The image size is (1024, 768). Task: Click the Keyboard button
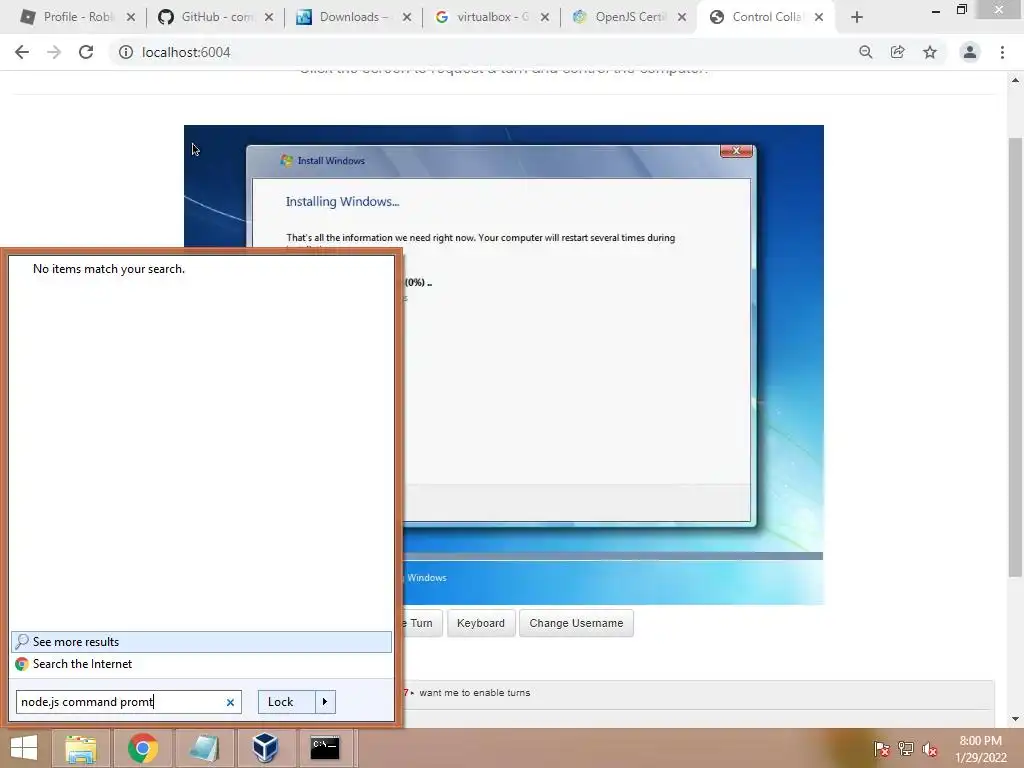tap(481, 623)
